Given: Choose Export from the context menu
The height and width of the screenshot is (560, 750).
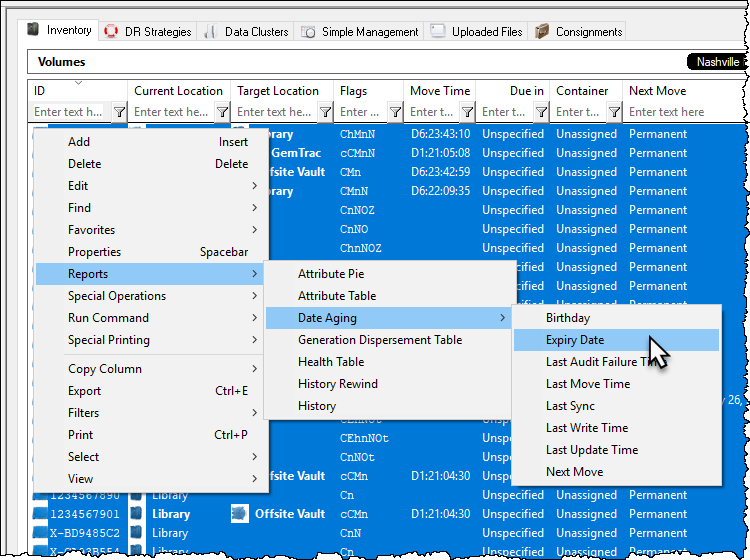Looking at the screenshot, I should [149, 391].
